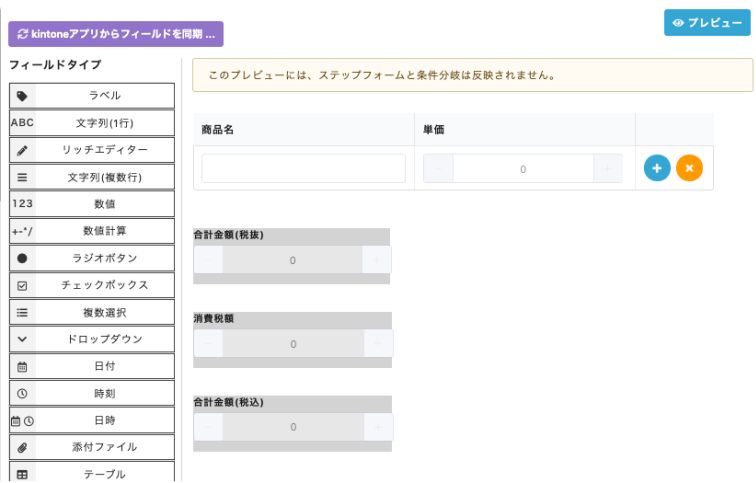
Task: Sync fields from kintone app
Action: click(x=116, y=34)
